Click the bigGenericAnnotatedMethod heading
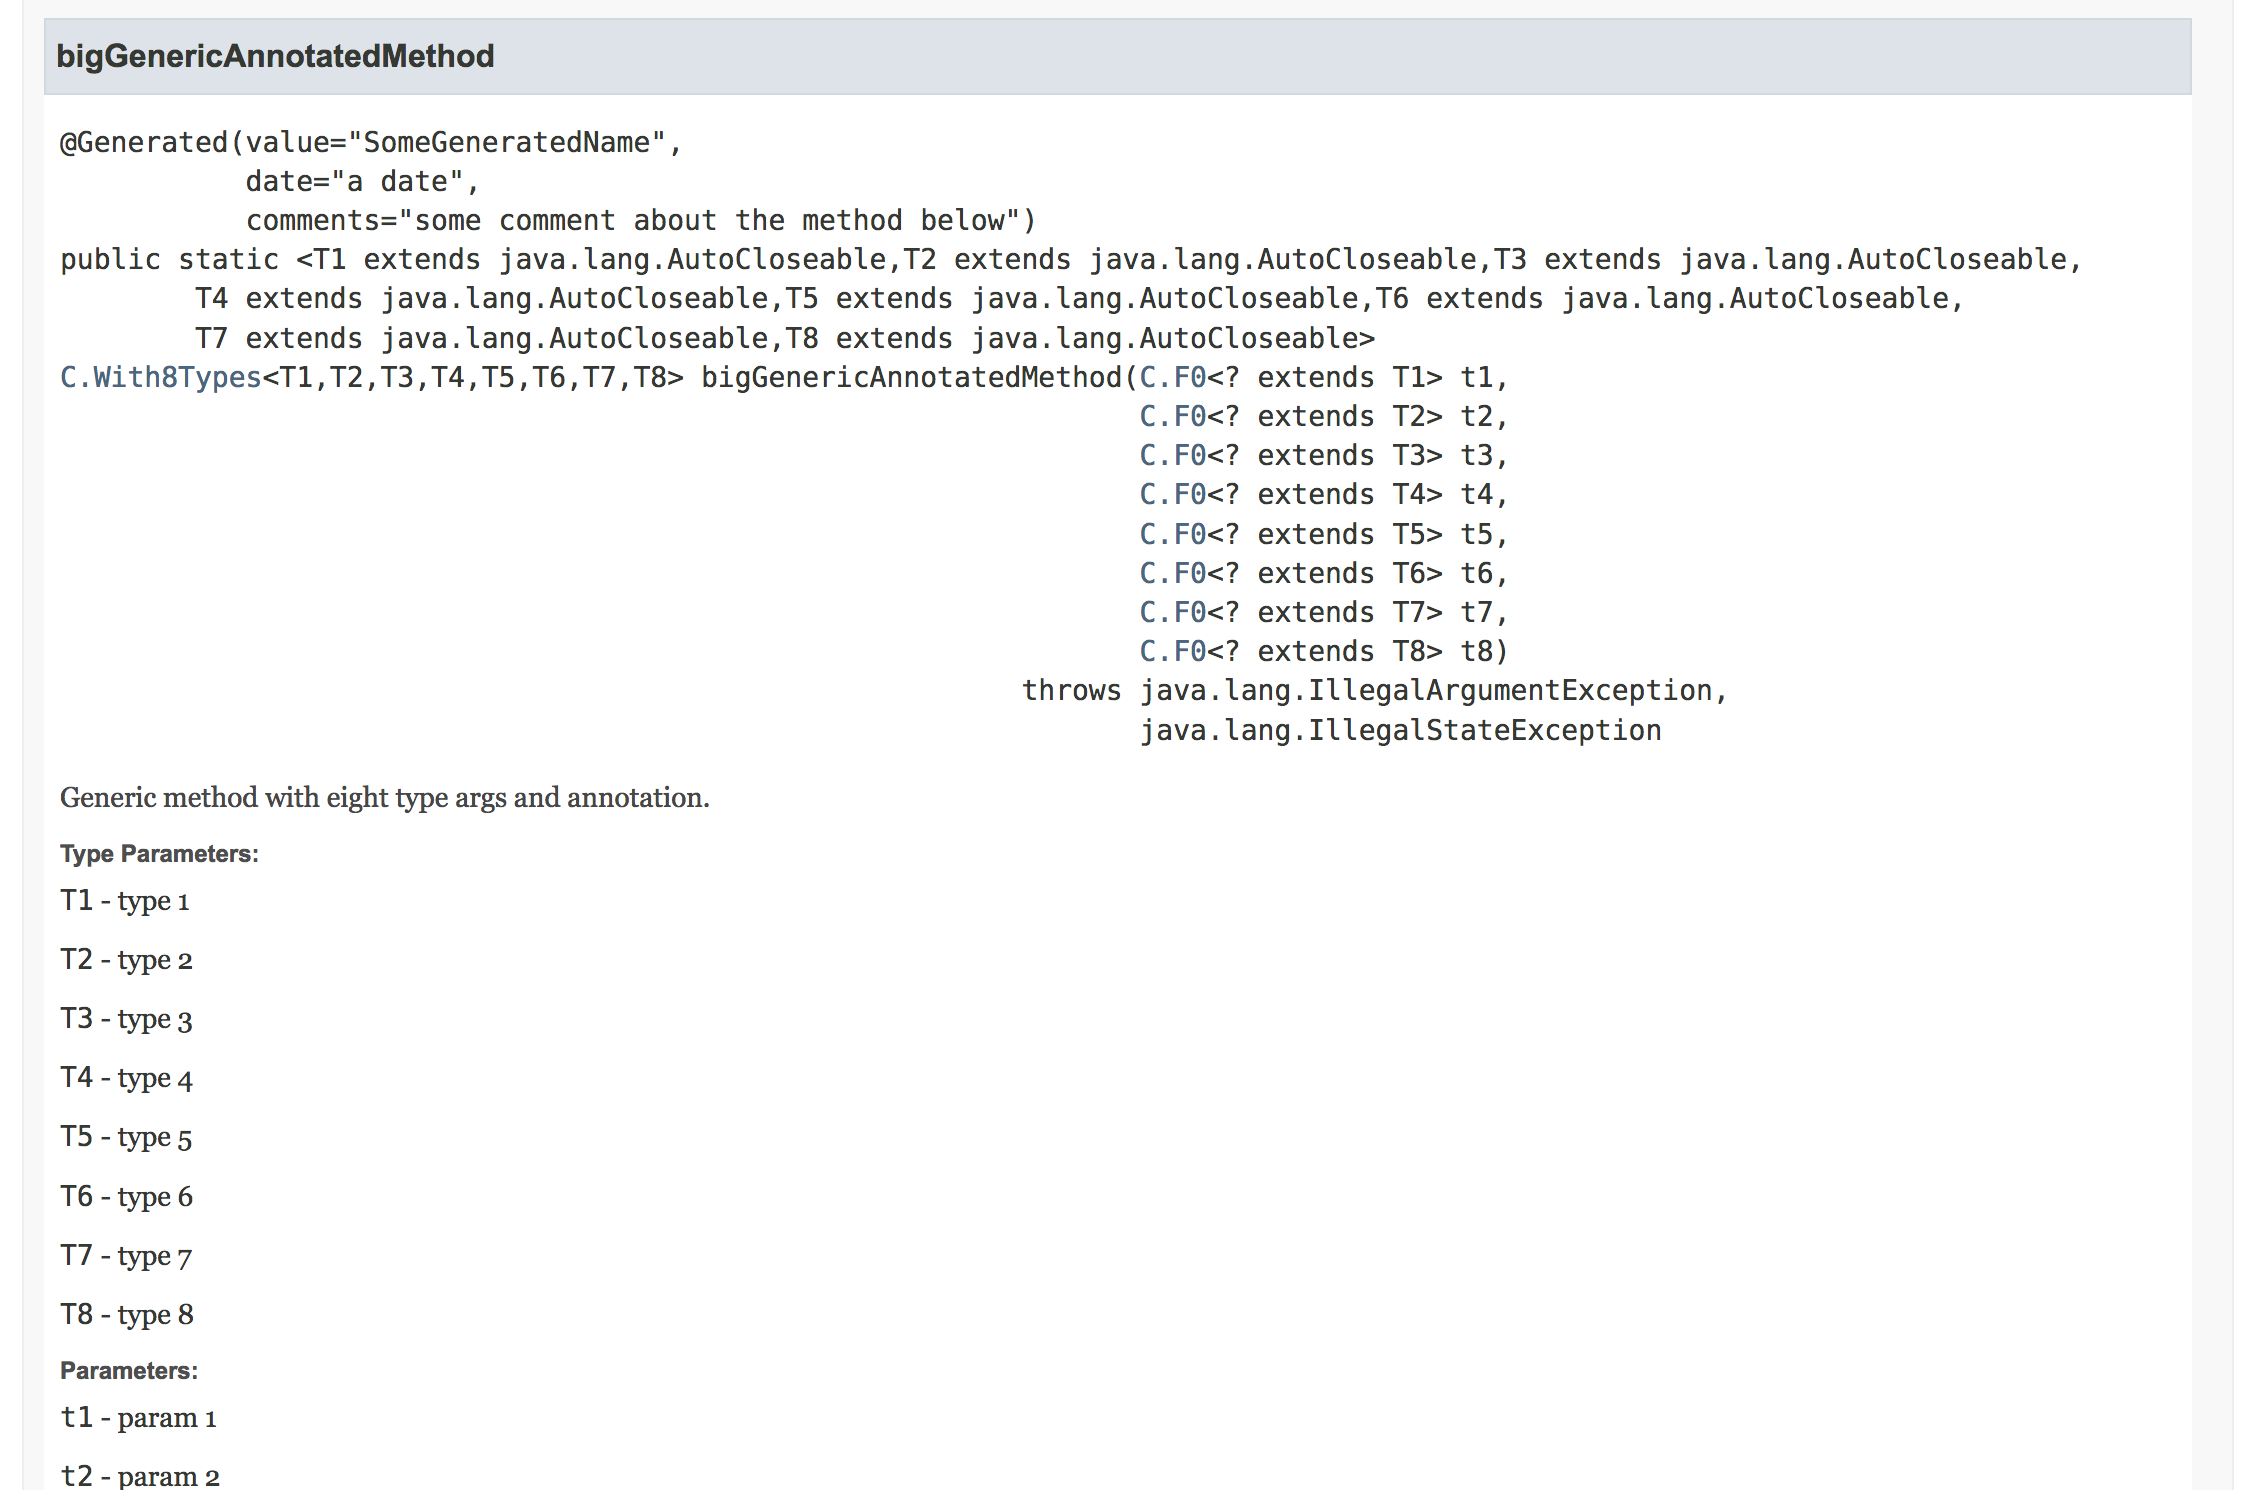The image size is (2262, 1490). point(275,56)
